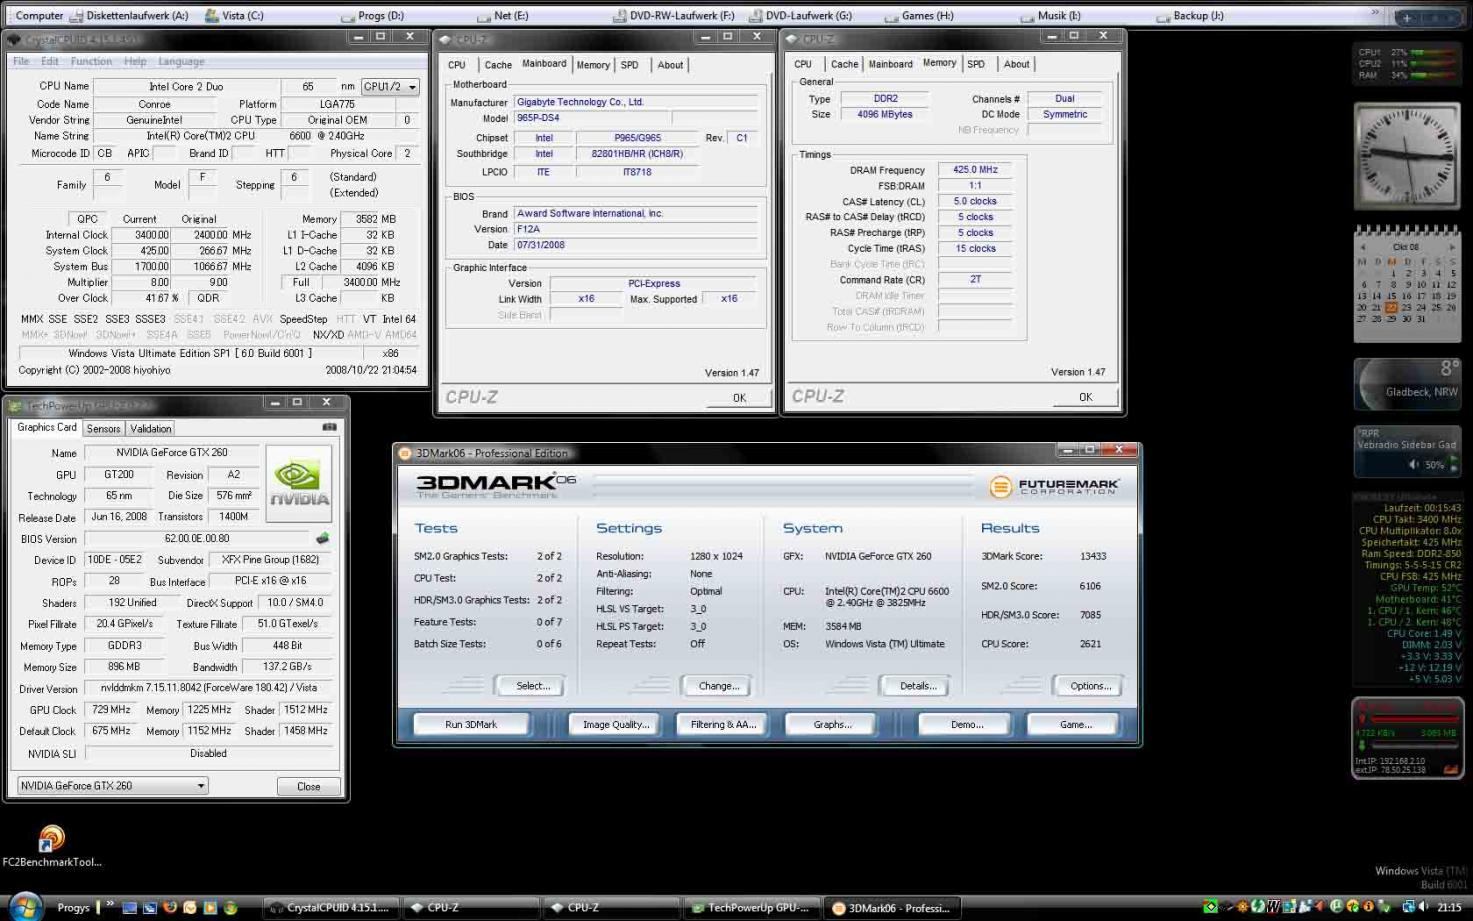Click Close button in GPU-Z

pos(309,786)
